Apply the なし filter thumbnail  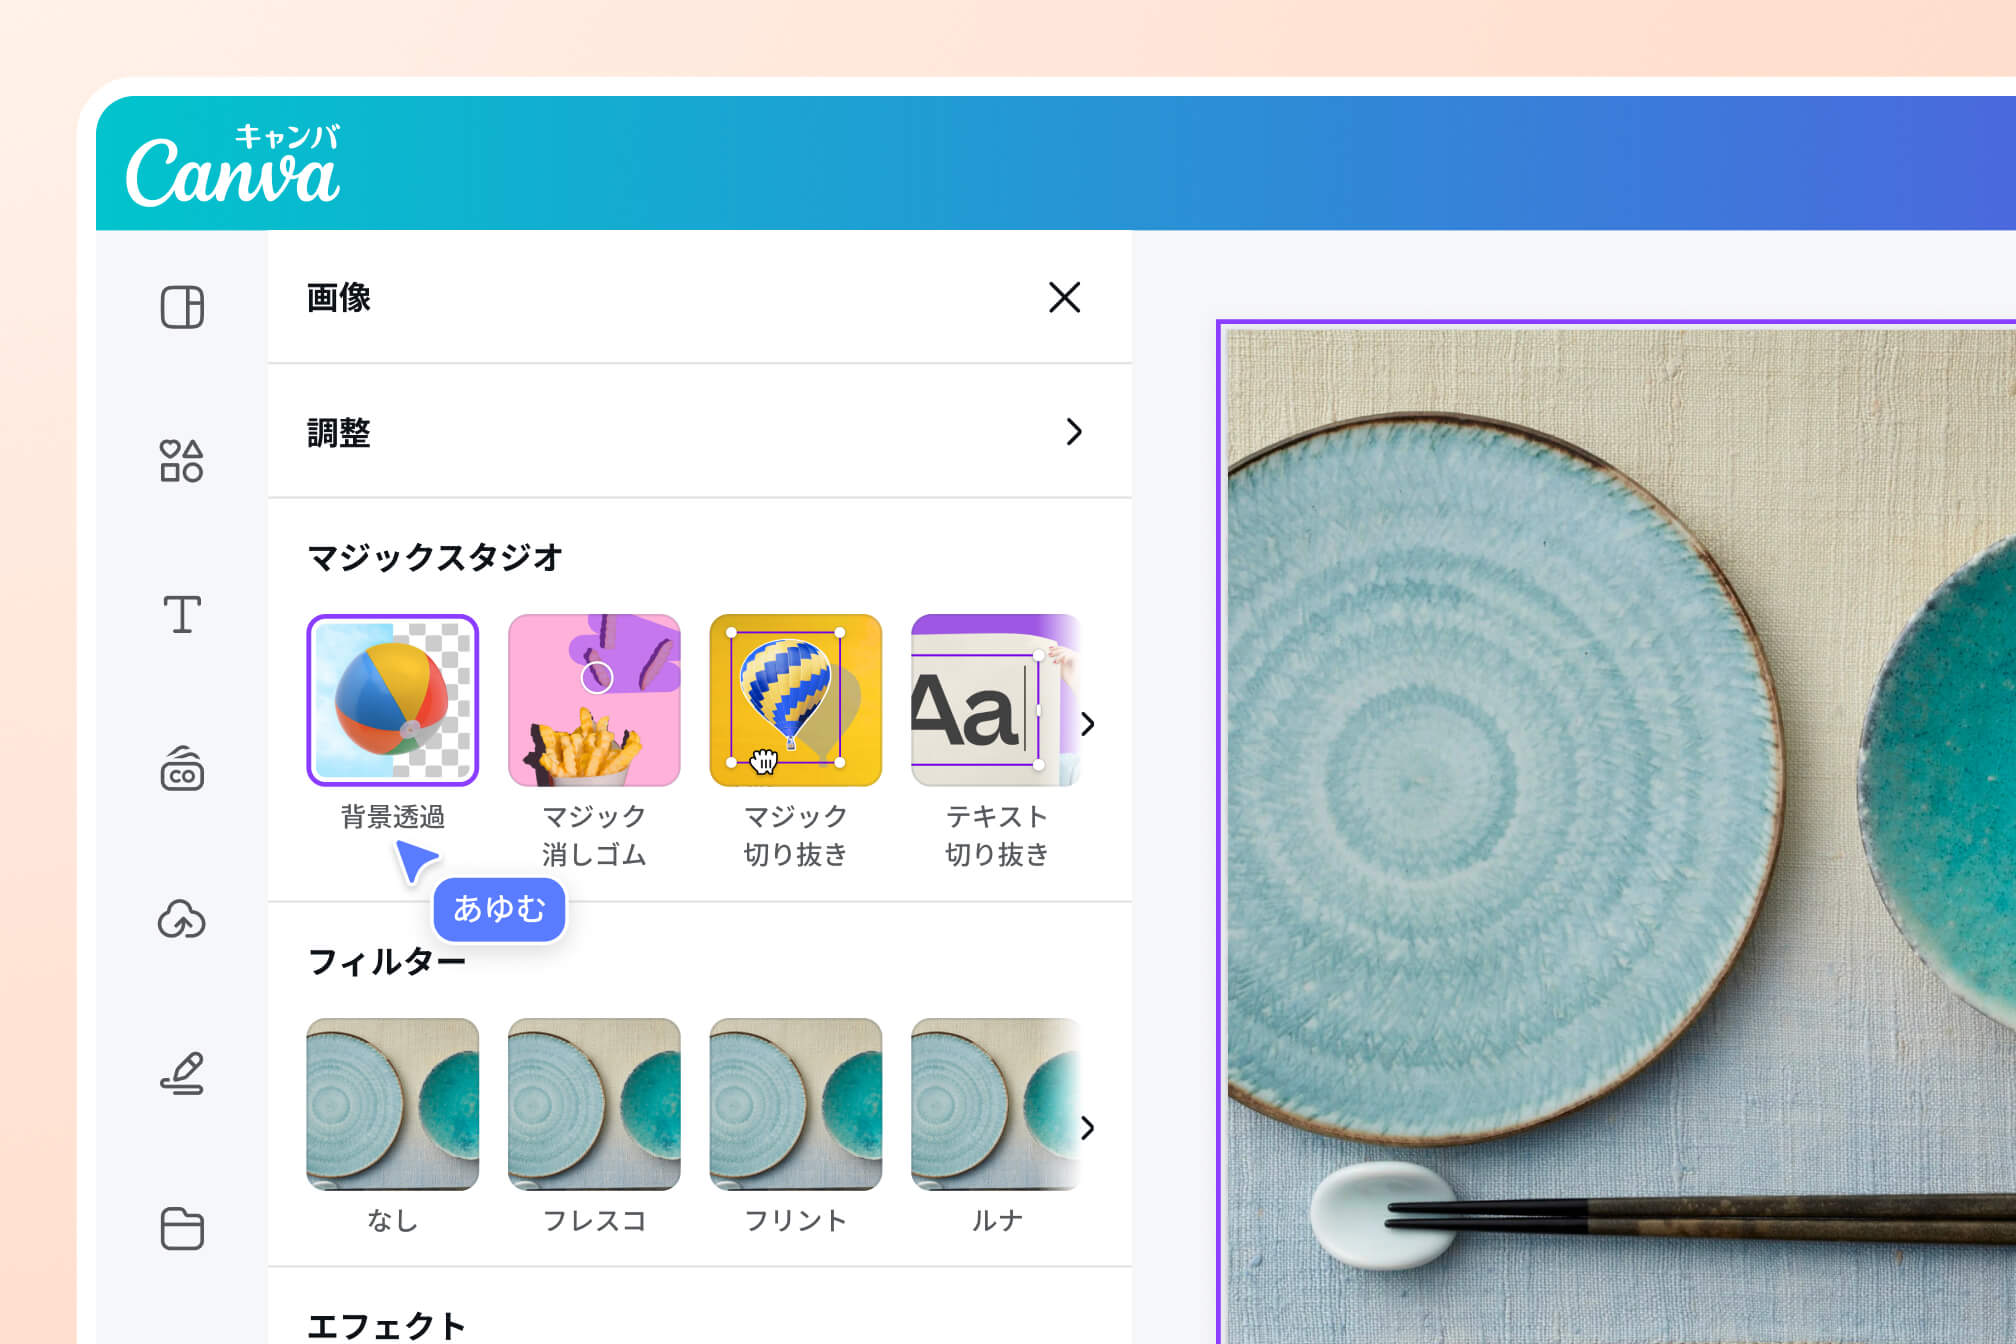(393, 1104)
